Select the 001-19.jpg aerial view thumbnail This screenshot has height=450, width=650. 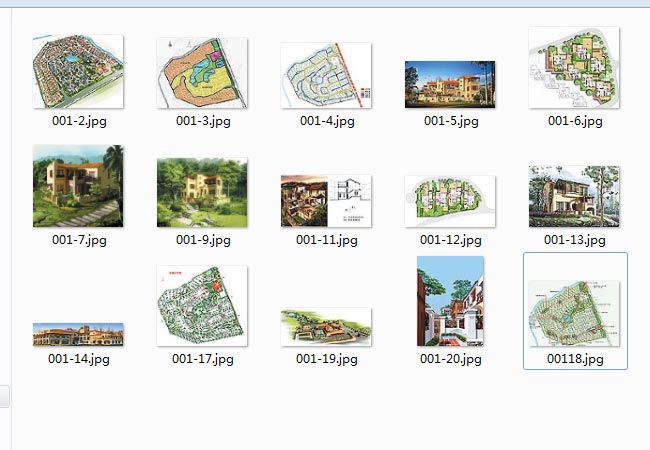[x=326, y=326]
